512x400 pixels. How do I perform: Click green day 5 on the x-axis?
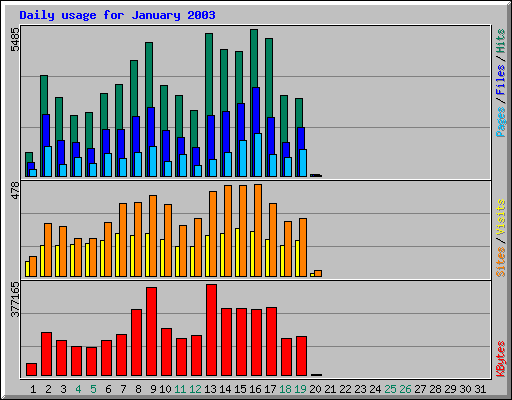[x=93, y=389]
